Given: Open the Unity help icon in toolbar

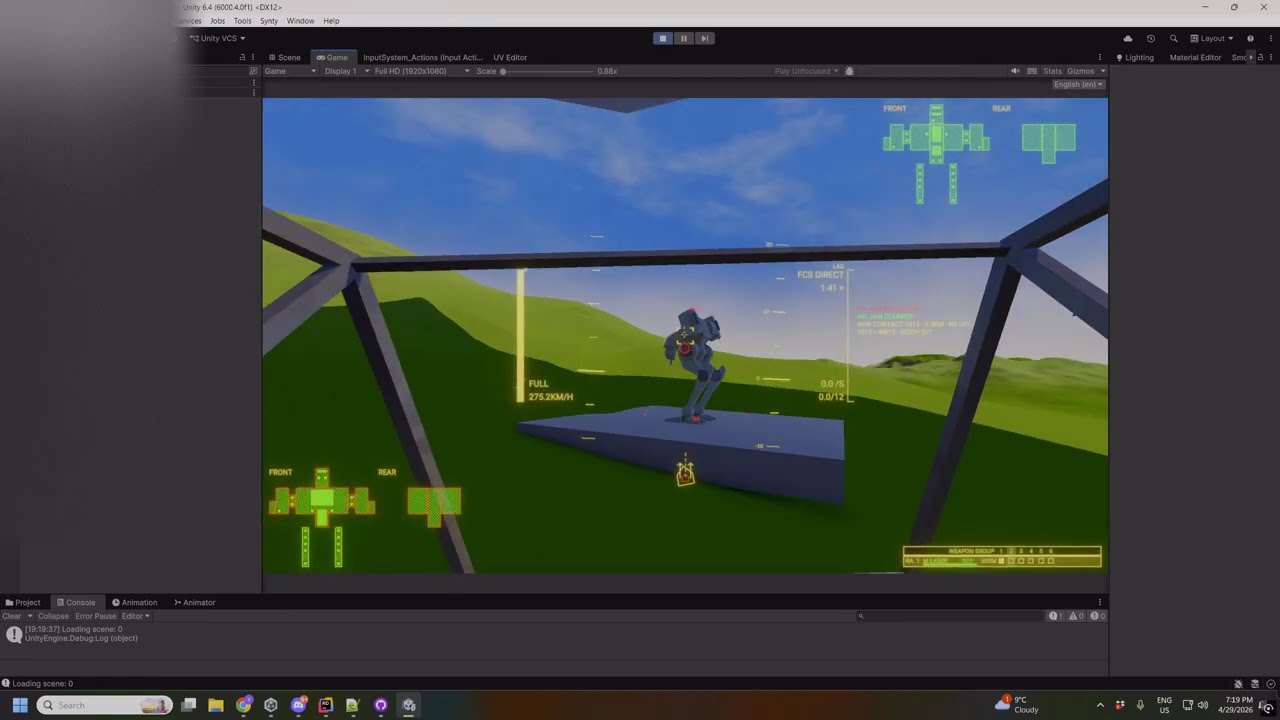Looking at the screenshot, I should 1250,38.
